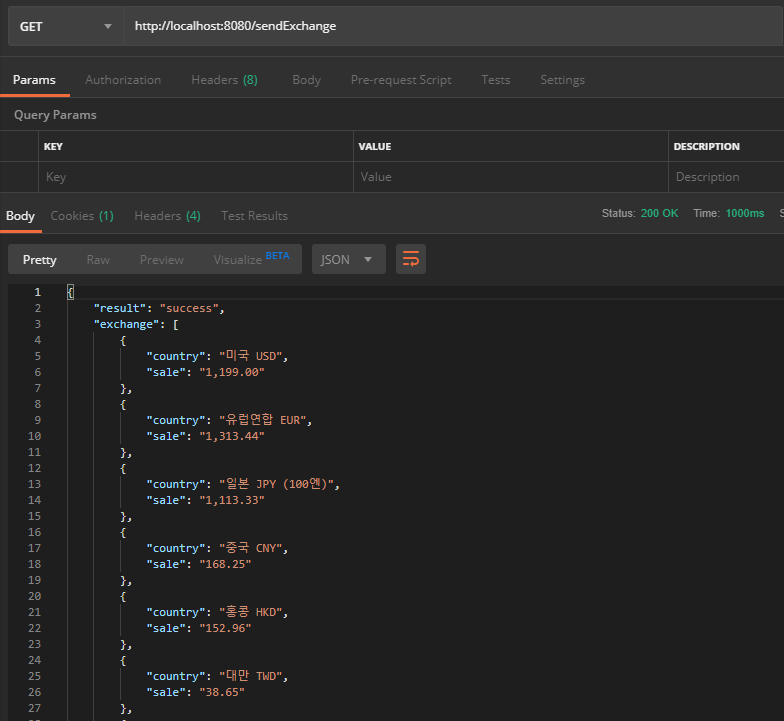Click the "exchange": [ line
784x721 pixels.
(136, 324)
